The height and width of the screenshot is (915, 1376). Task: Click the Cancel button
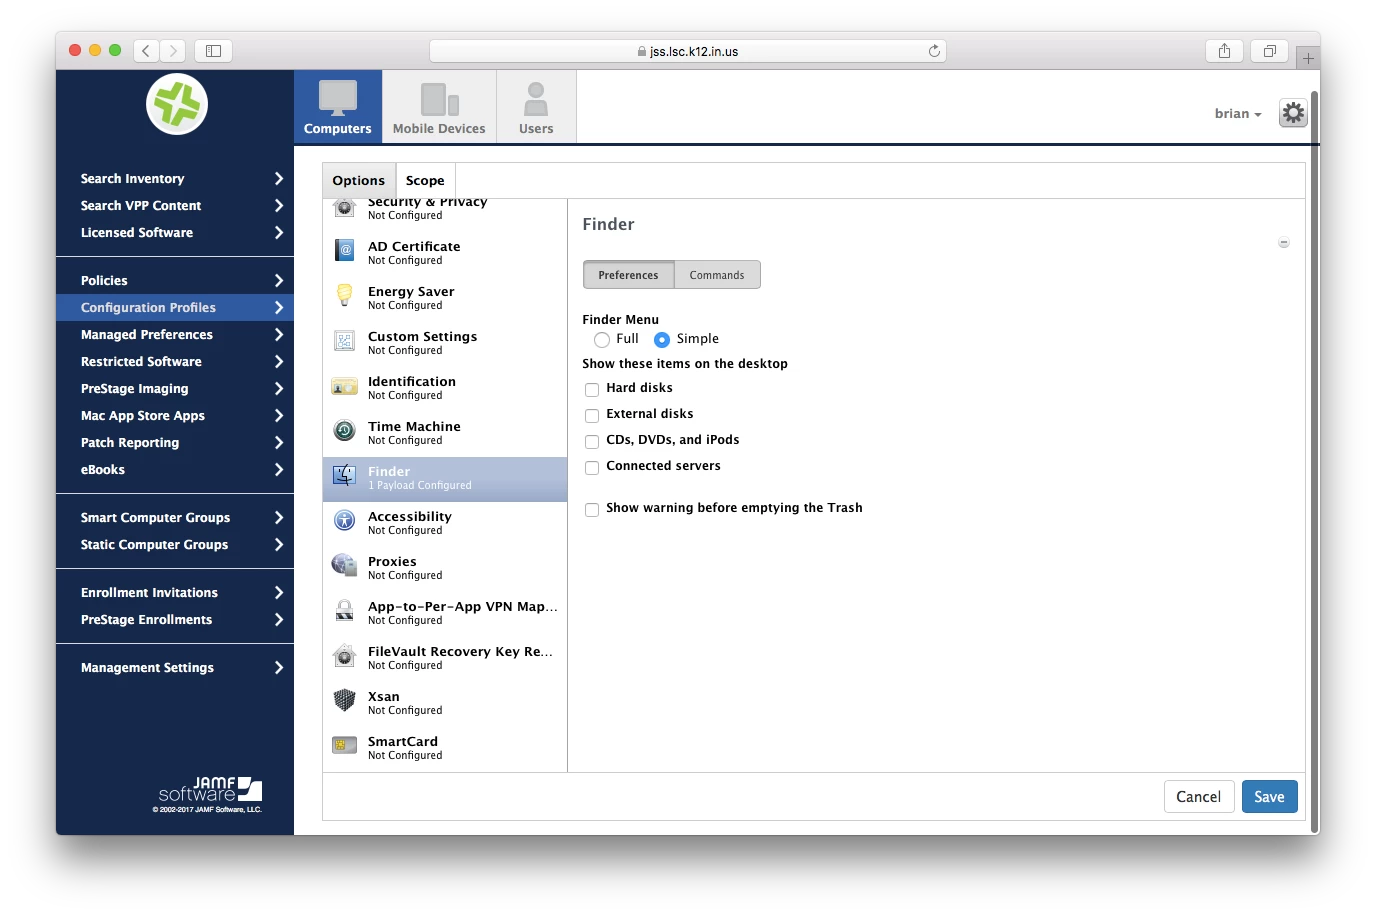[x=1199, y=797]
